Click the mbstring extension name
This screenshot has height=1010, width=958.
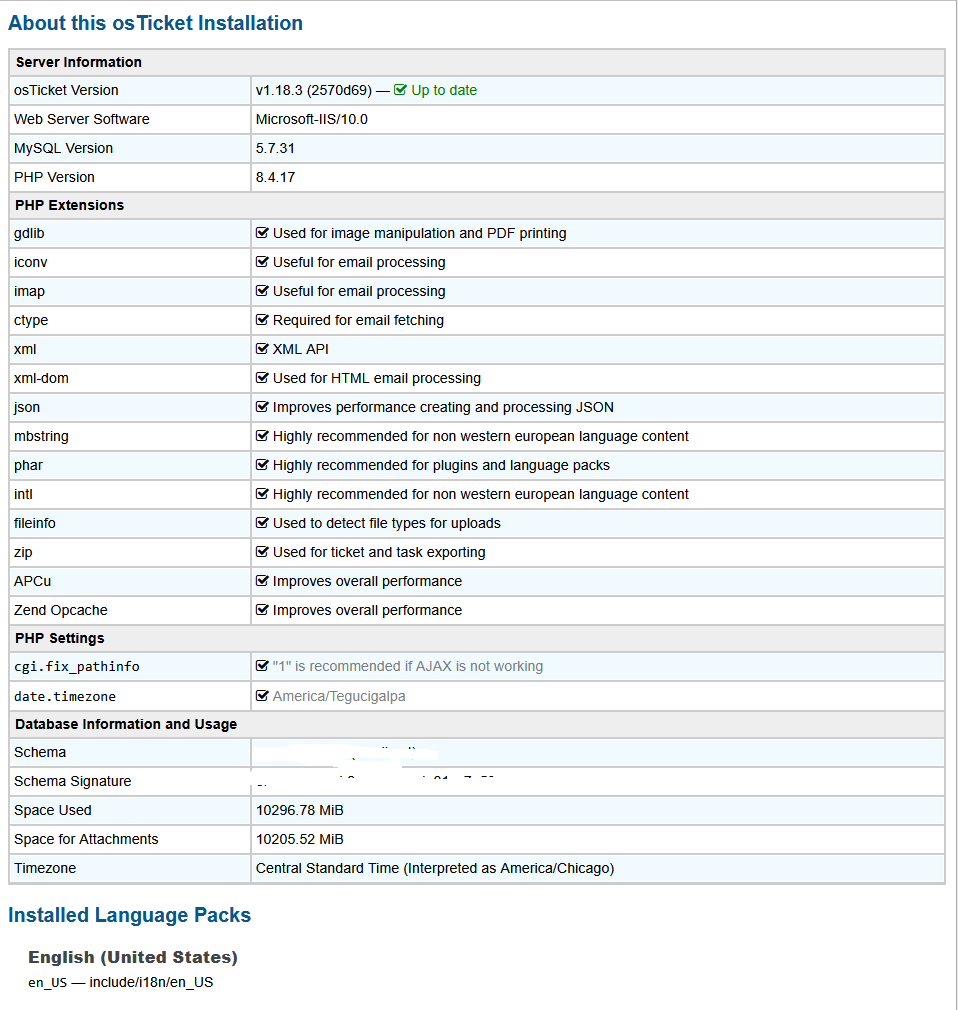pos(41,436)
